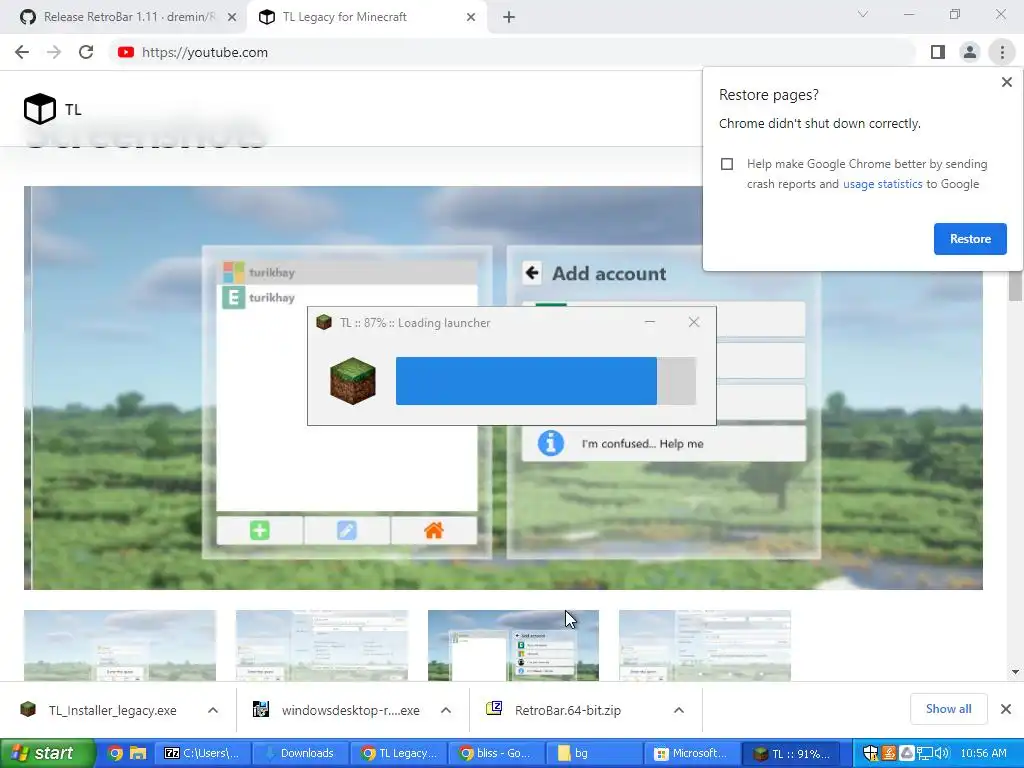Click the blue pencil edit icon
Image resolution: width=1024 pixels, height=768 pixels.
pyautogui.click(x=347, y=530)
